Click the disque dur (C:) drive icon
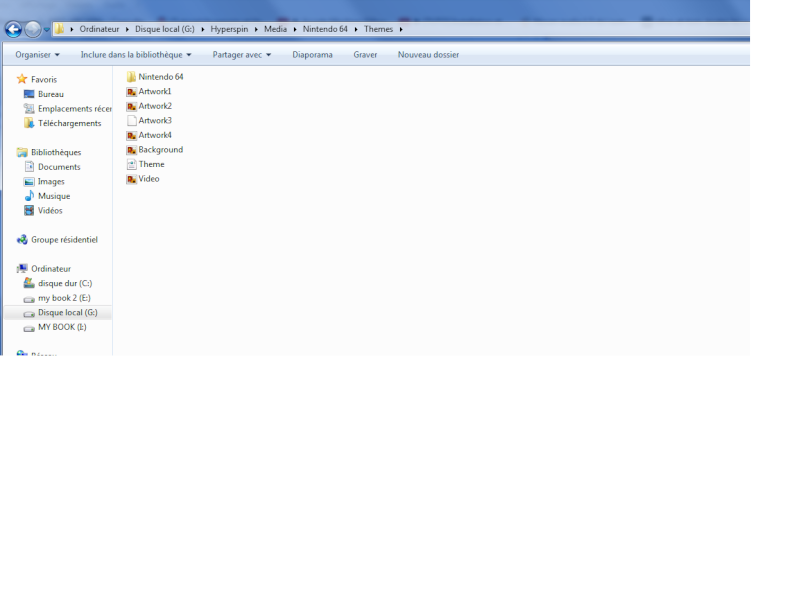The width and height of the screenshot is (800, 605). [x=29, y=283]
